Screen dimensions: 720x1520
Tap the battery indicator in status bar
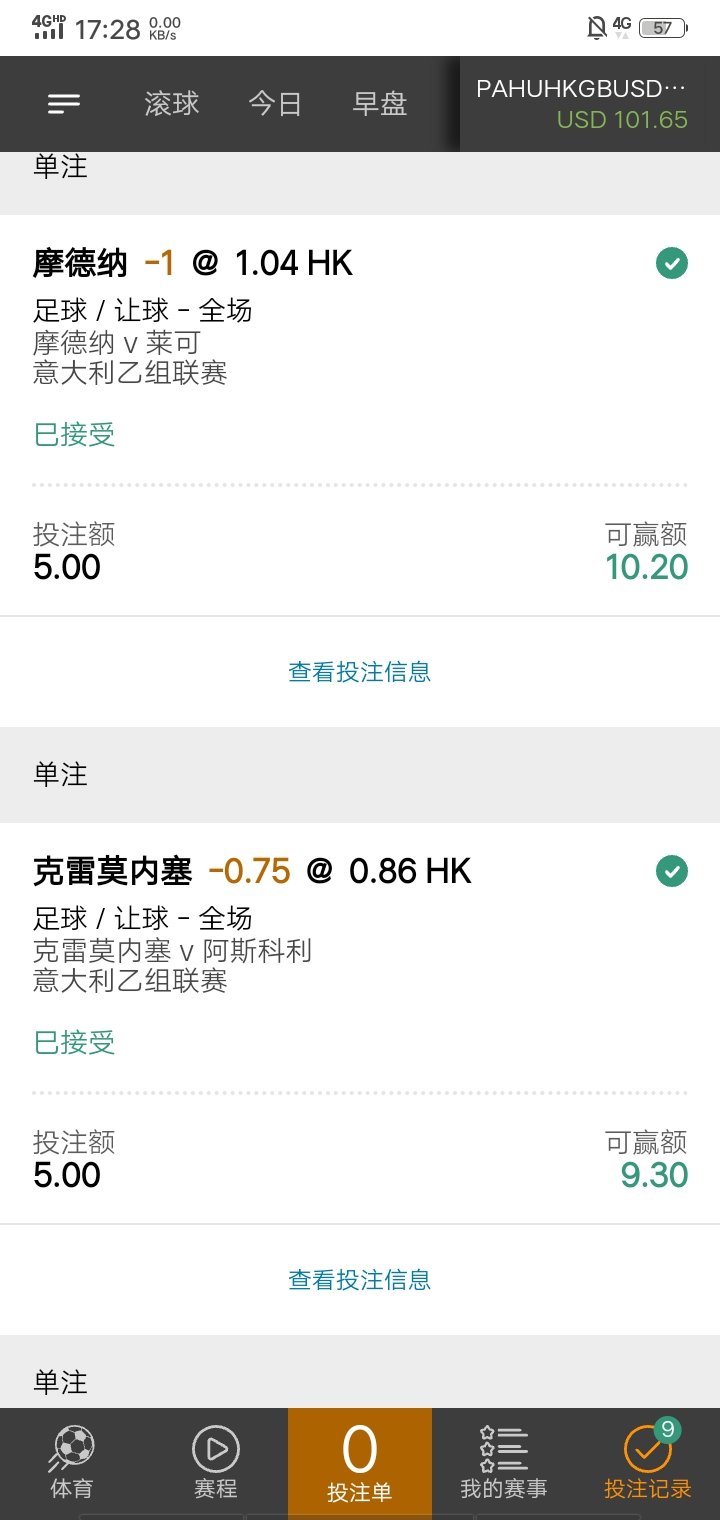pyautogui.click(x=663, y=28)
